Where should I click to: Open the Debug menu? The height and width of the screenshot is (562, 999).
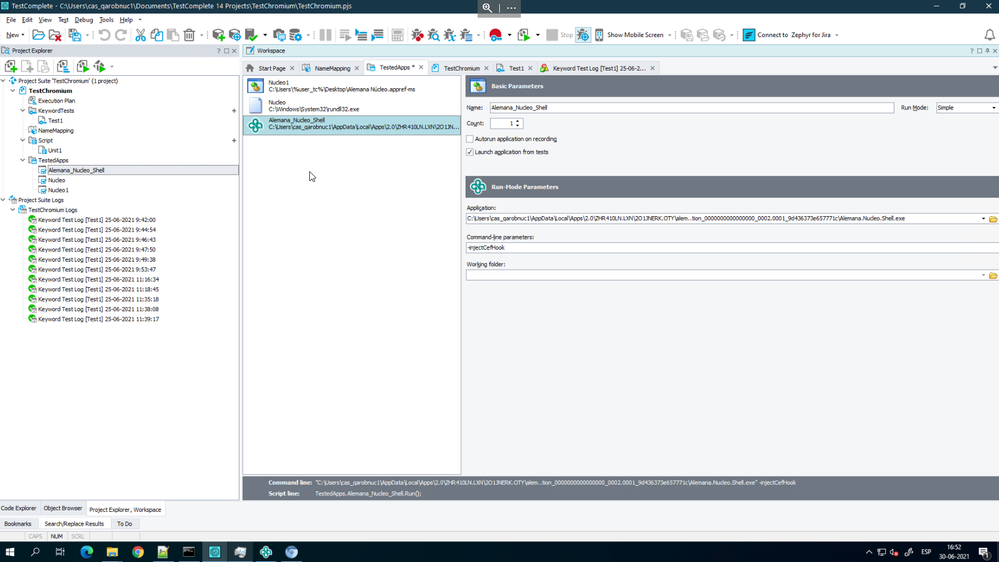point(84,20)
